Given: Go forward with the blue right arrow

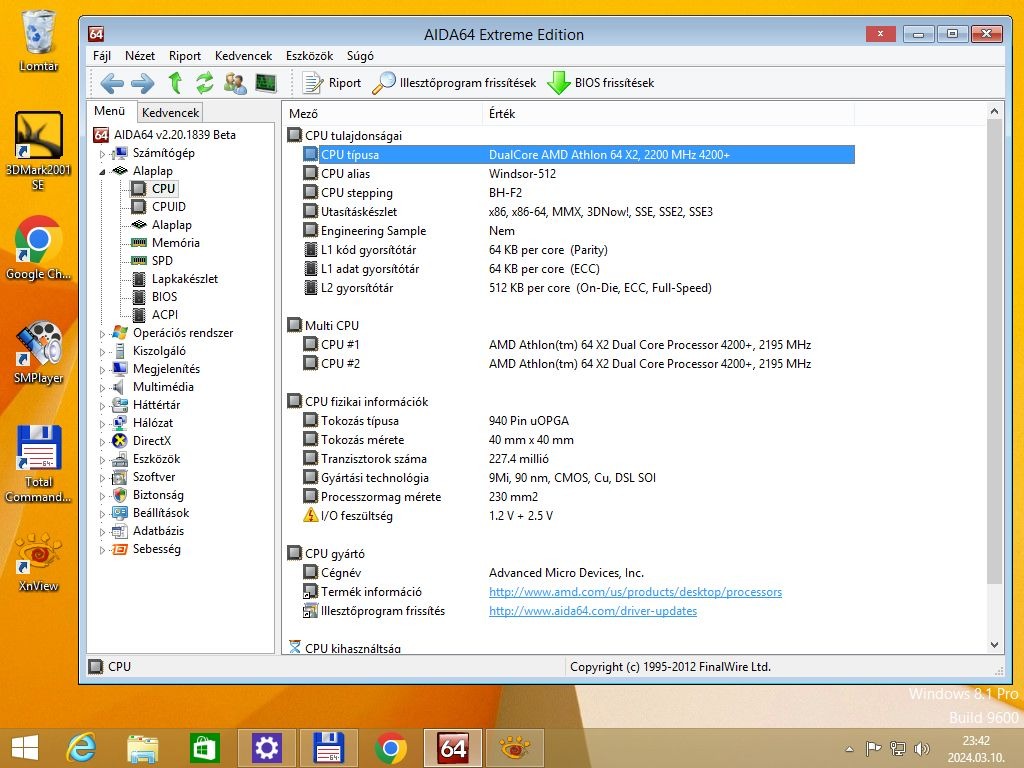Looking at the screenshot, I should [142, 83].
